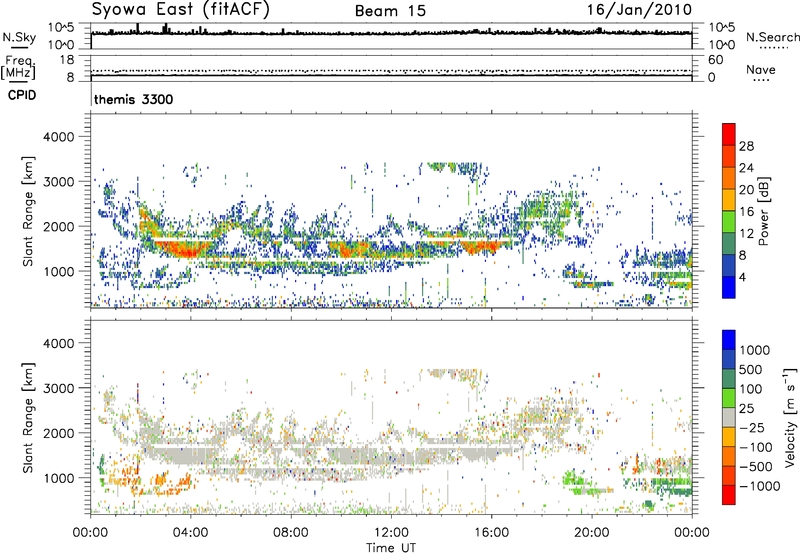The height and width of the screenshot is (554, 800).
Task: Click velocity panel 'Slant Range [km]' label
Action: [28, 417]
